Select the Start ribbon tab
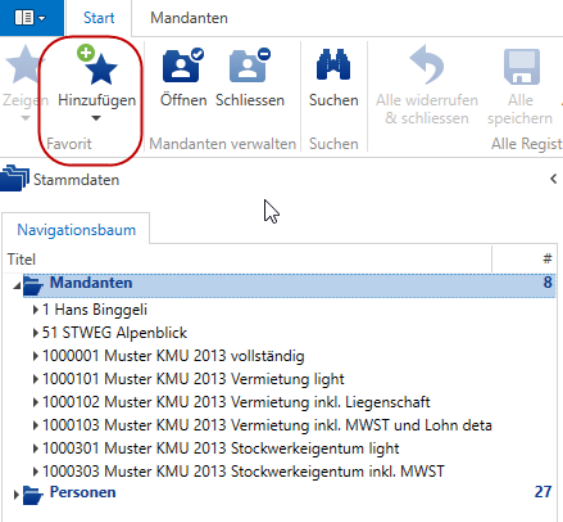The width and height of the screenshot is (563, 522). (99, 18)
